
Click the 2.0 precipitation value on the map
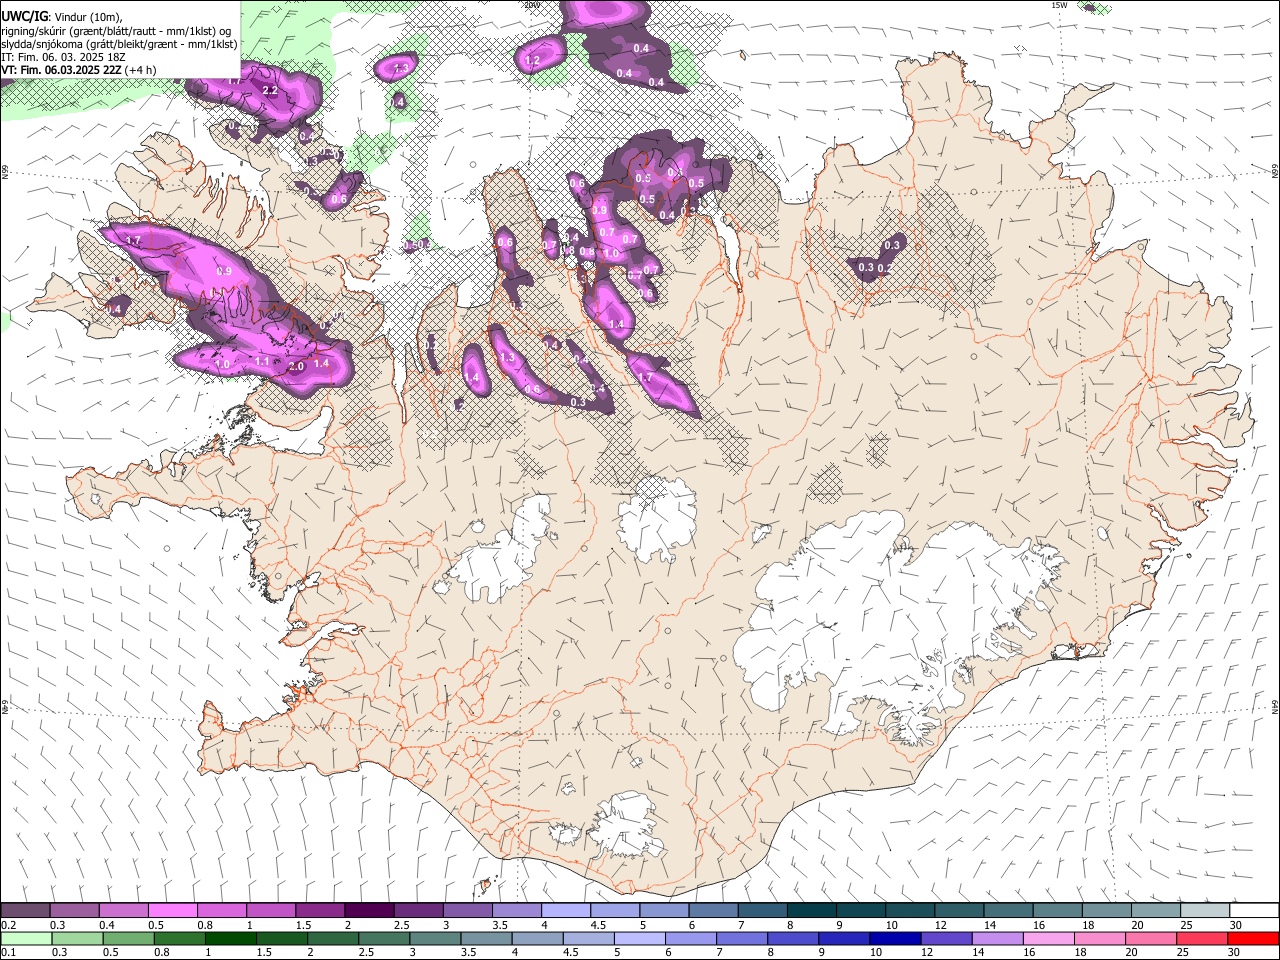click(296, 367)
